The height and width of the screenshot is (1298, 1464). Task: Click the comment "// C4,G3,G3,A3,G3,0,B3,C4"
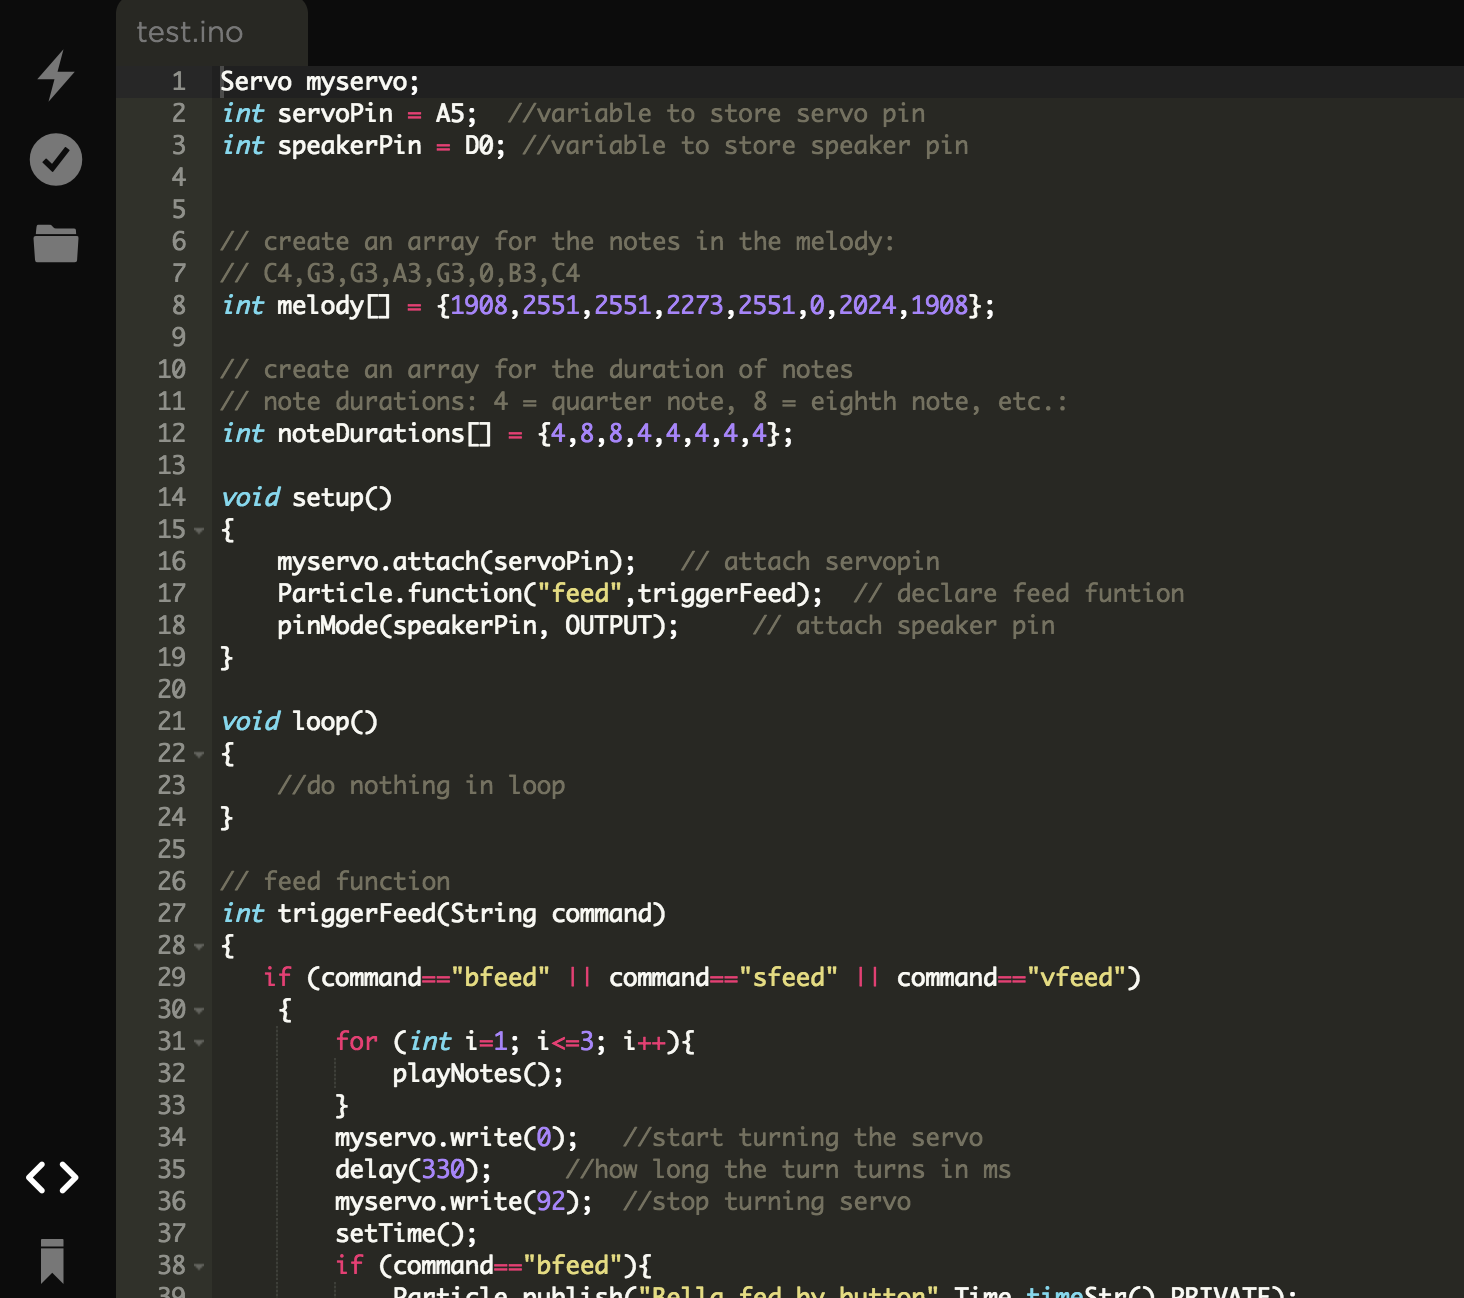pos(400,273)
